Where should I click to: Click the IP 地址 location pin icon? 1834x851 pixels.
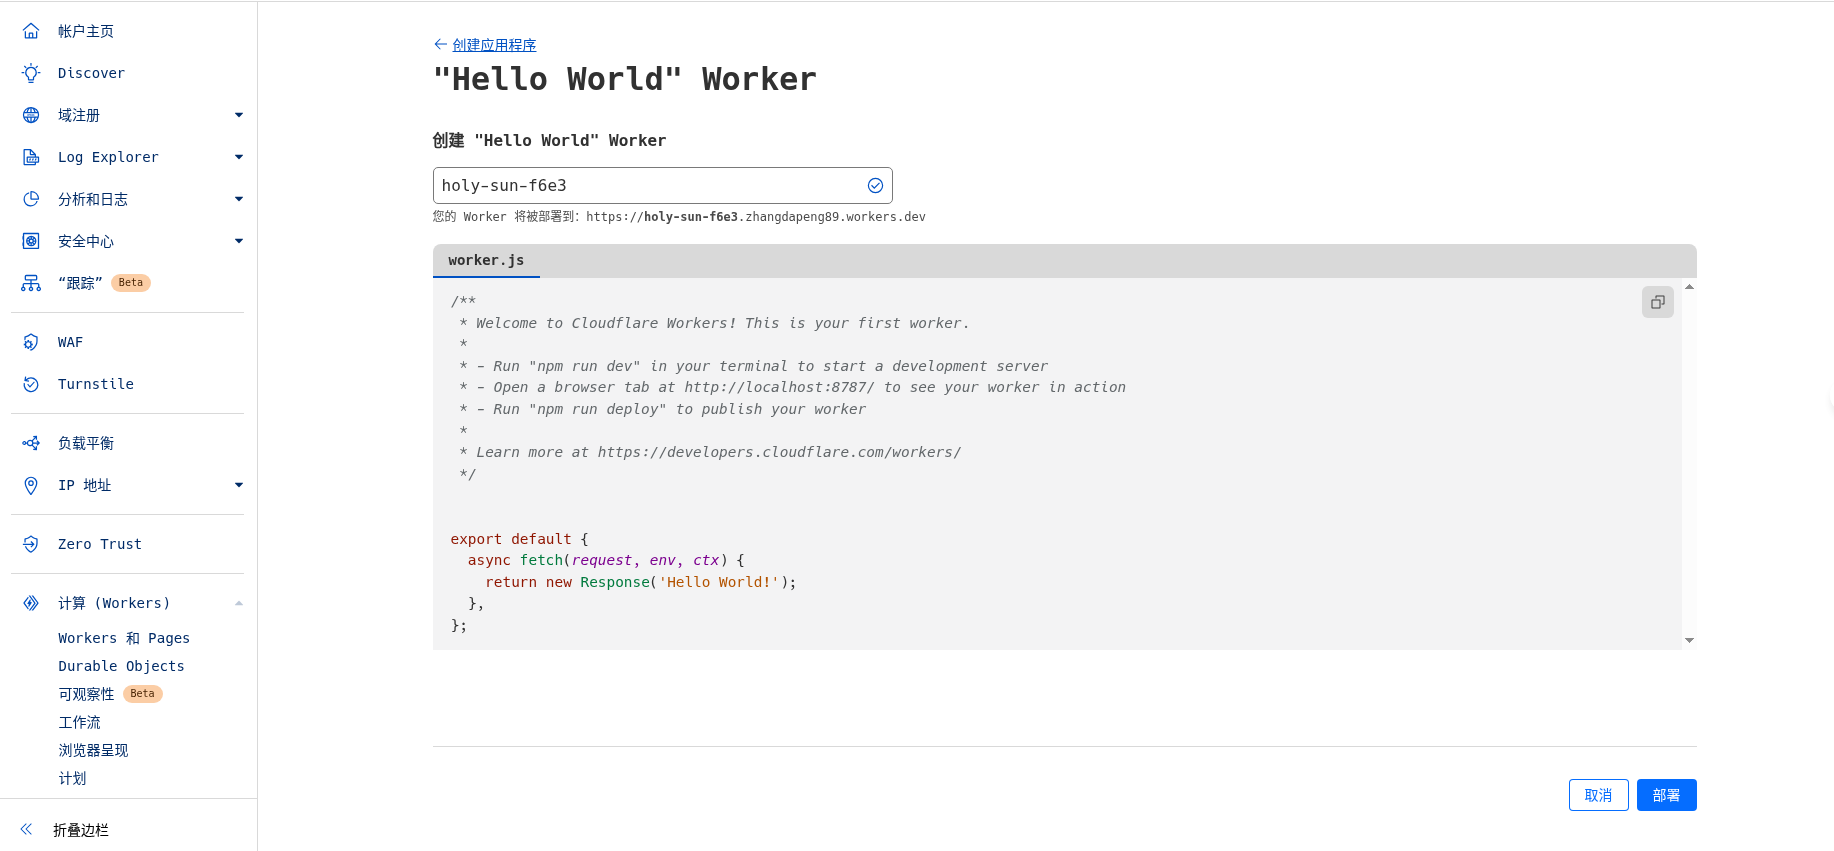(x=31, y=485)
